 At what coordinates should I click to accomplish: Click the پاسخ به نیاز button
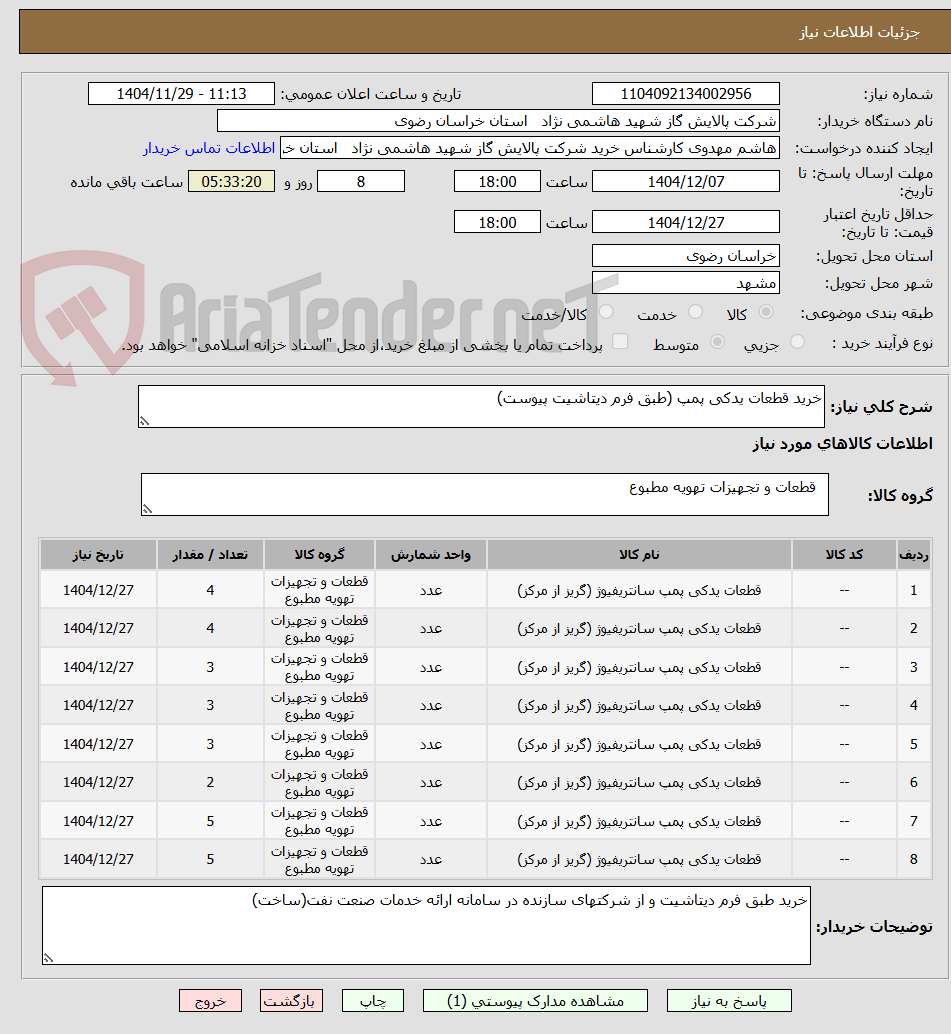click(729, 1000)
